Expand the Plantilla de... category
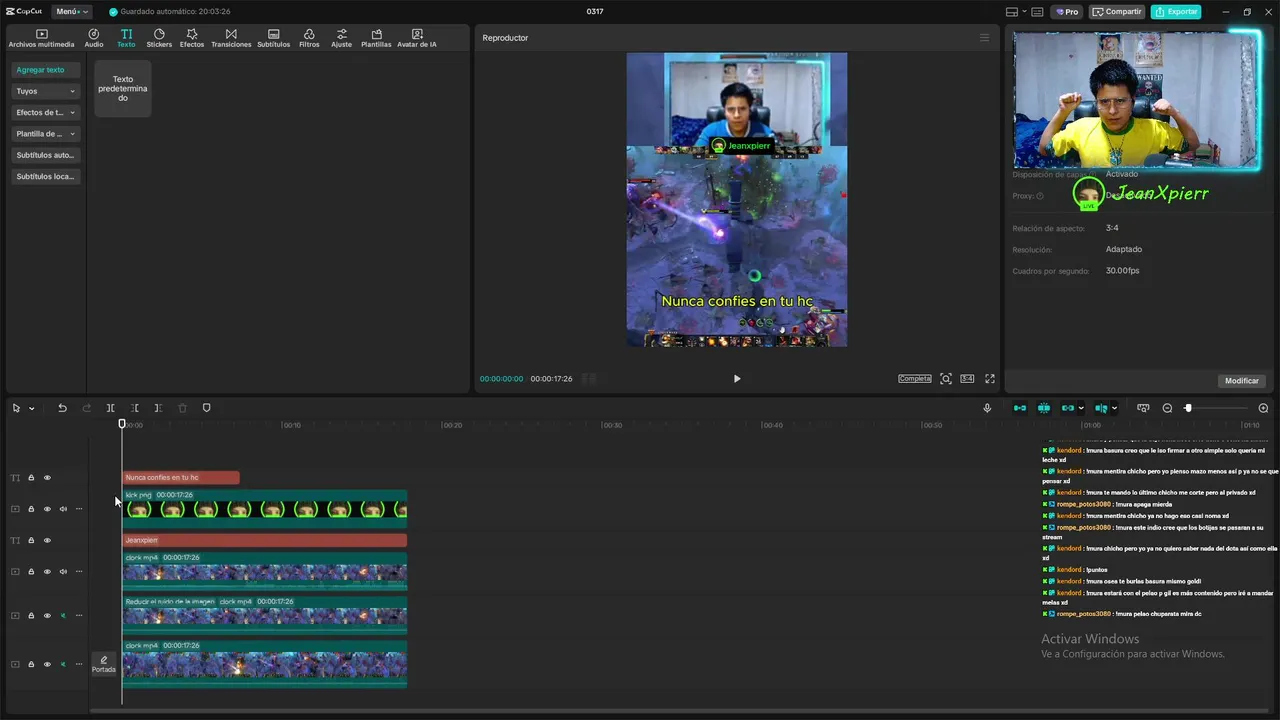 coord(46,134)
